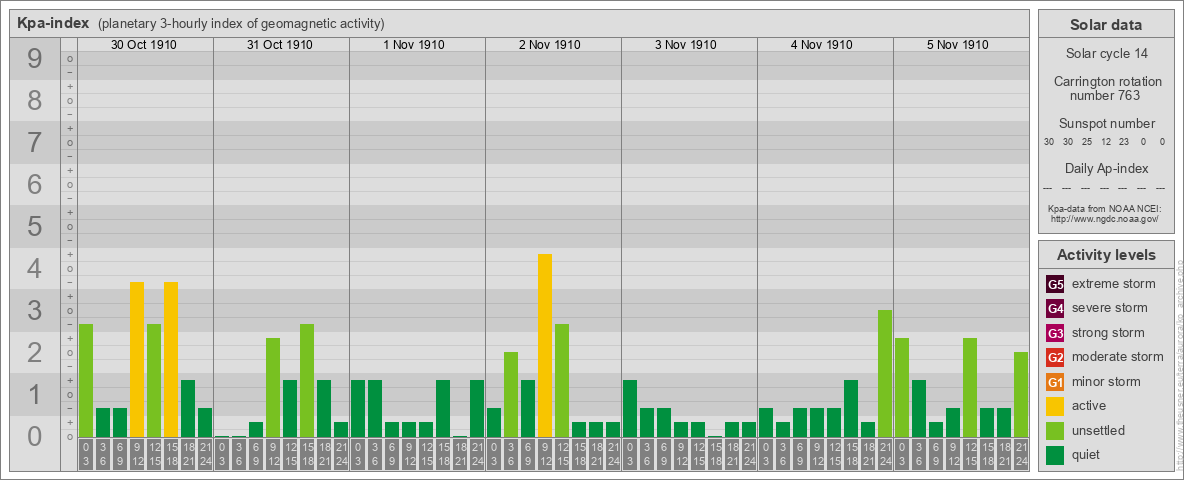The image size is (1184, 480).
Task: Click the light green 3-6 bar on 2 Nov 1910
Action: (510, 395)
